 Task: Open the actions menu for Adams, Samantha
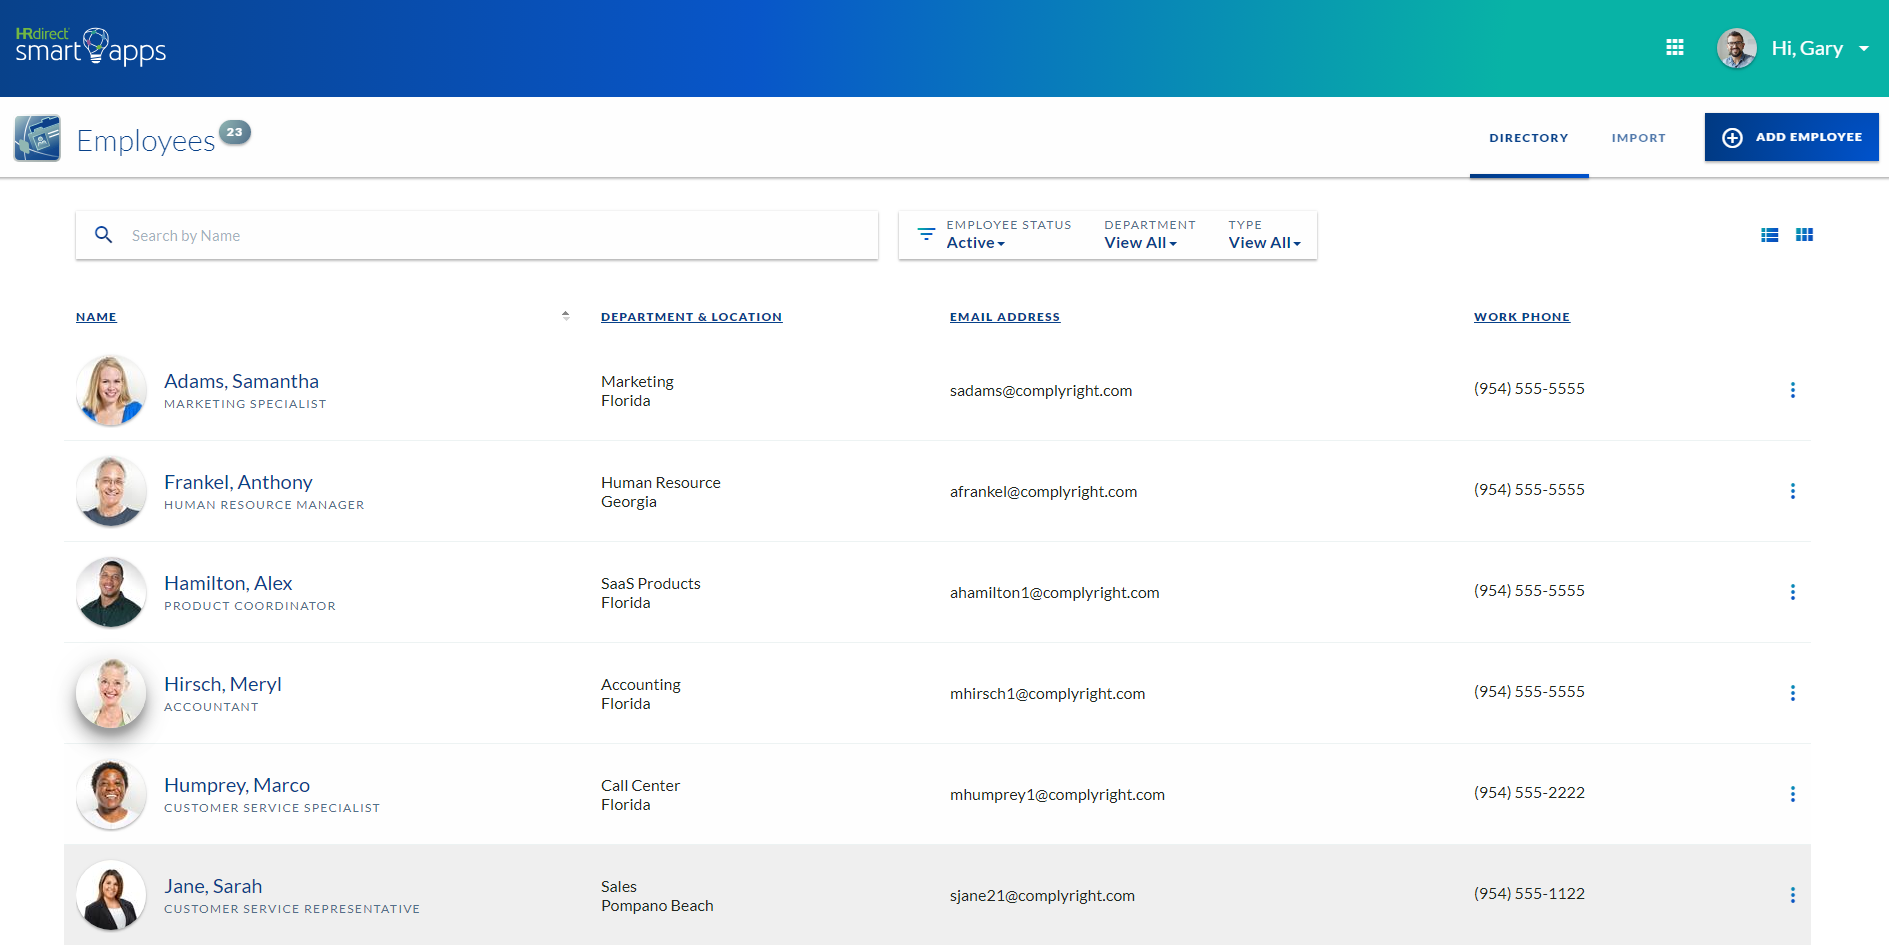(1793, 390)
